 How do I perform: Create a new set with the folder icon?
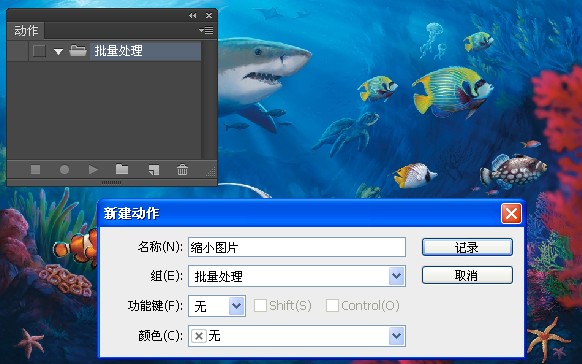coord(122,170)
